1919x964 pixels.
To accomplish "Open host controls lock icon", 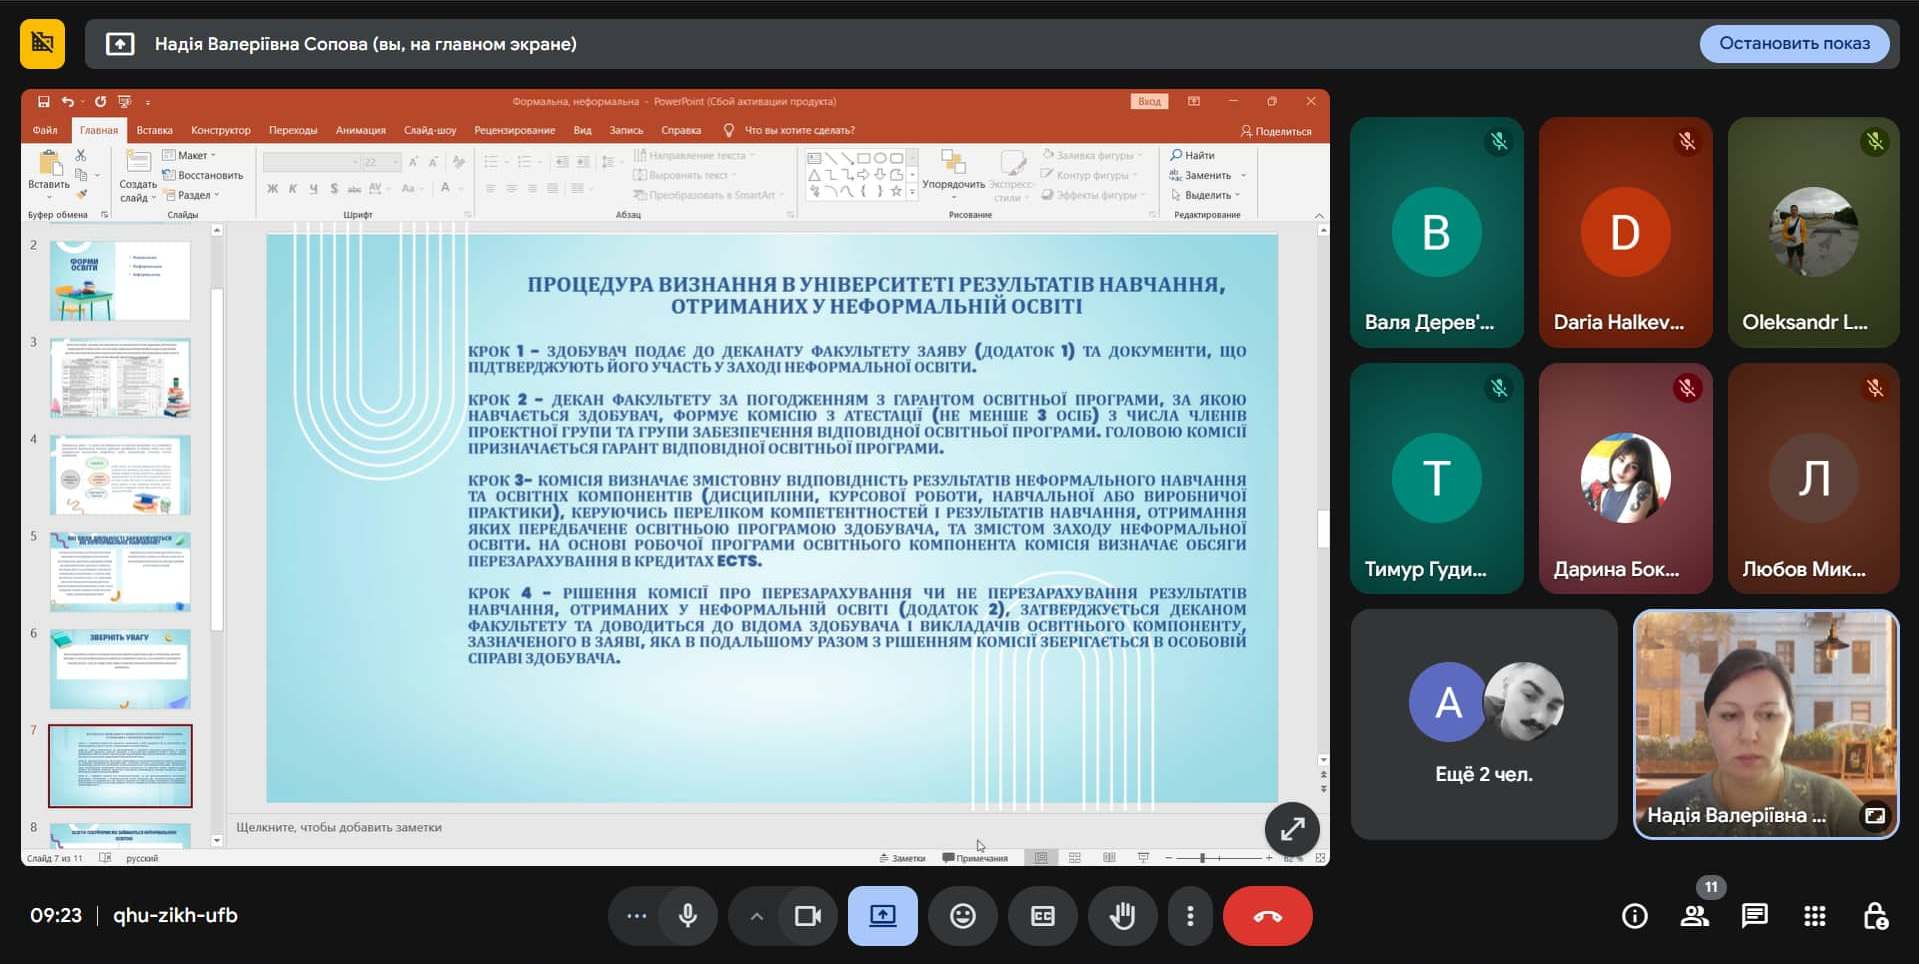I will pos(1875,916).
